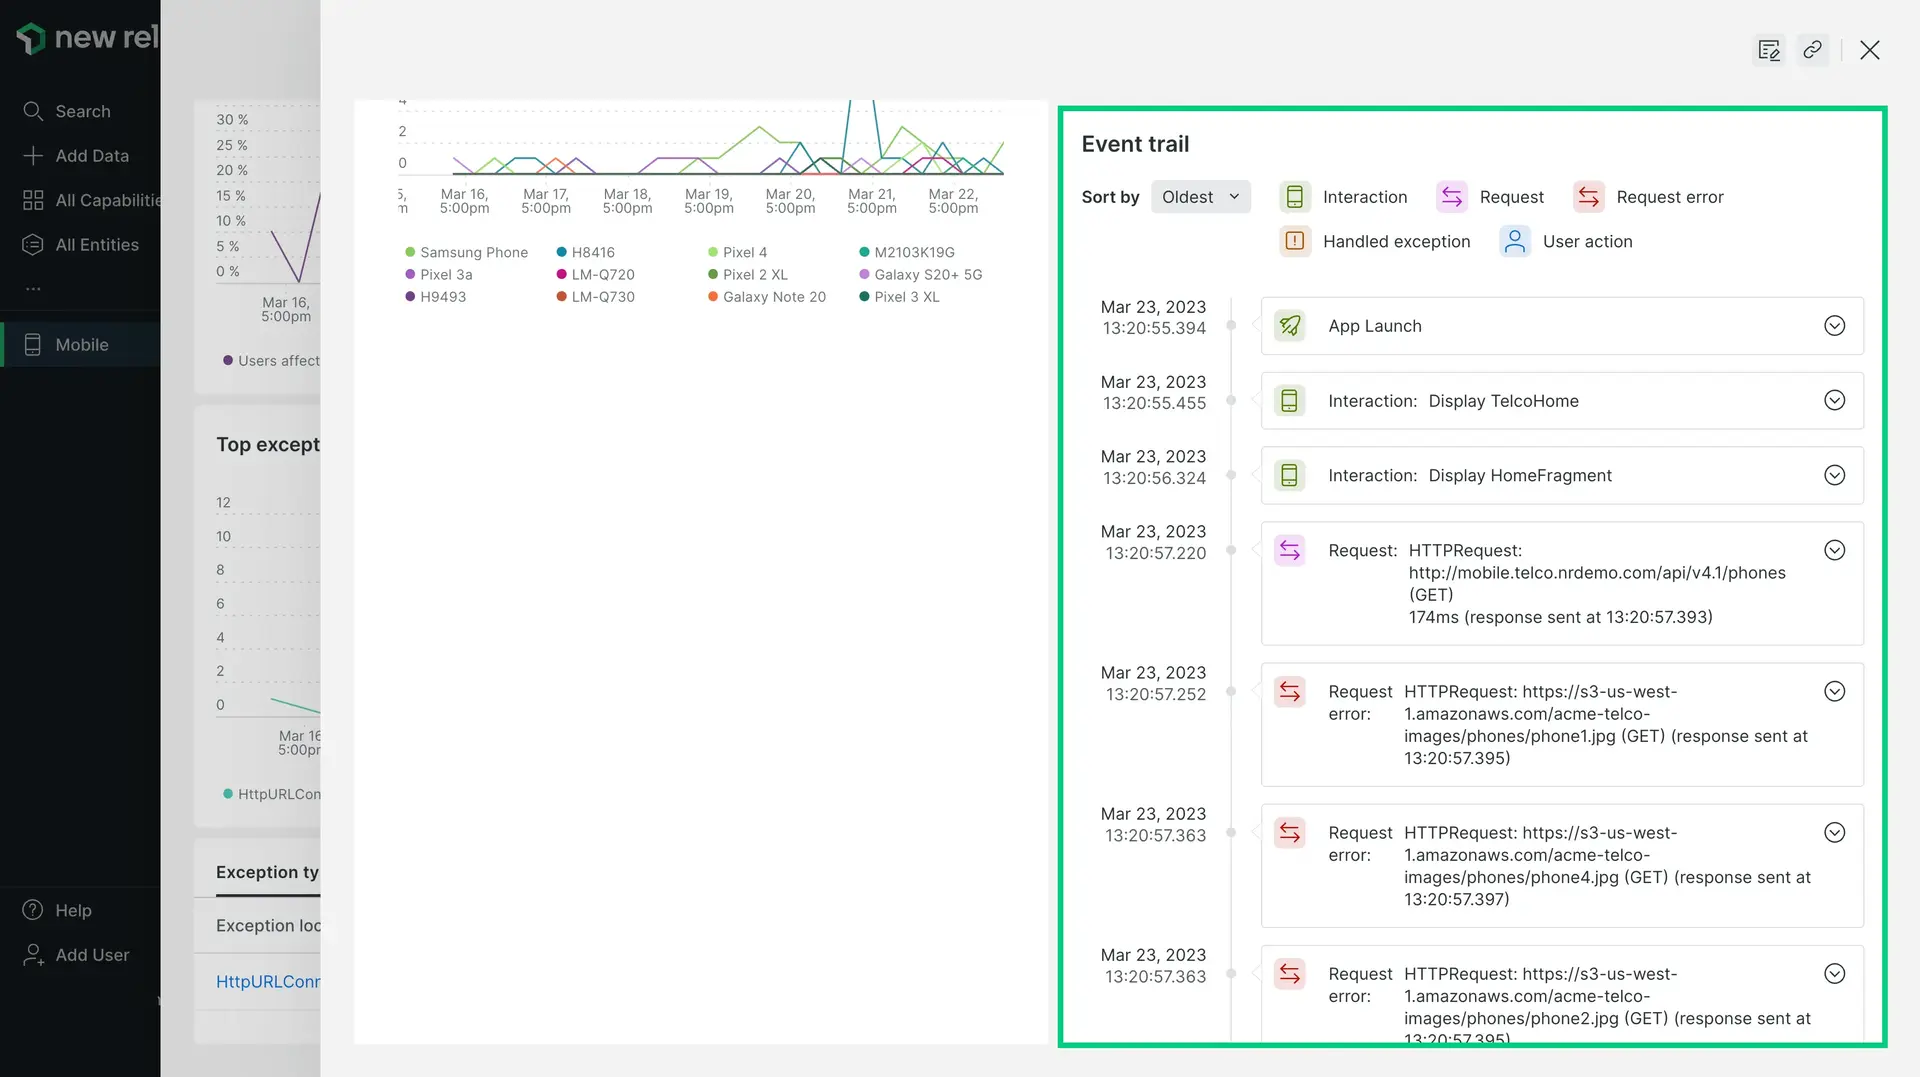Expand the phone1.jpg request error event
Screen dimensions: 1920x1077
[x=1834, y=692]
